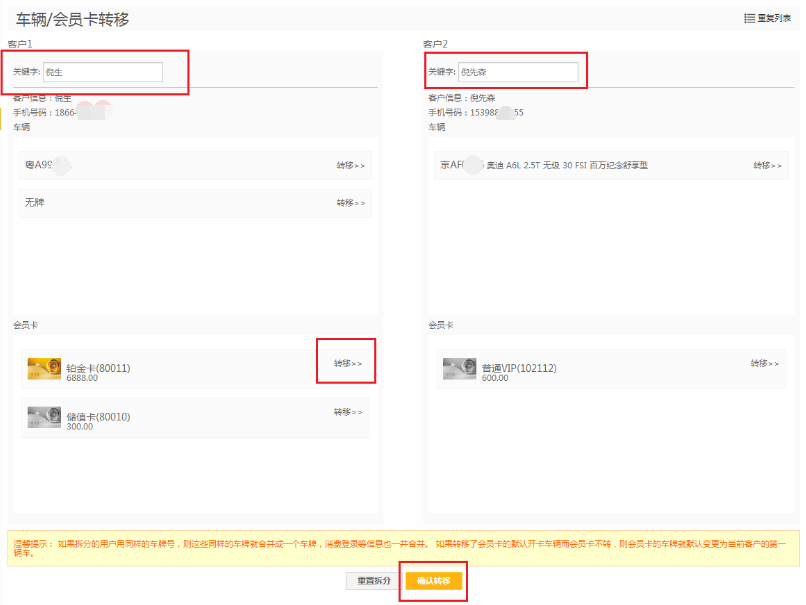Select the 铂金卡(80011) card name
The height and width of the screenshot is (605, 806).
98,368
